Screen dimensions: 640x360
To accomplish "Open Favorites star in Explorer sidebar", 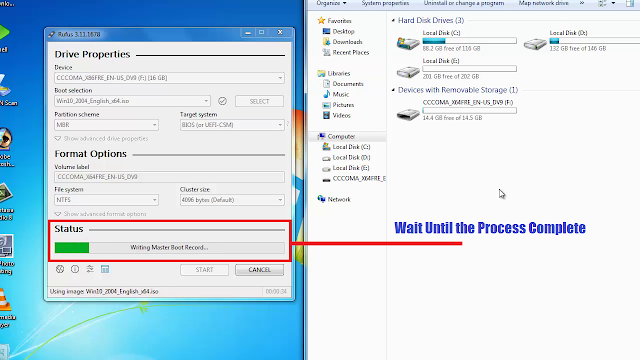I will (321, 20).
